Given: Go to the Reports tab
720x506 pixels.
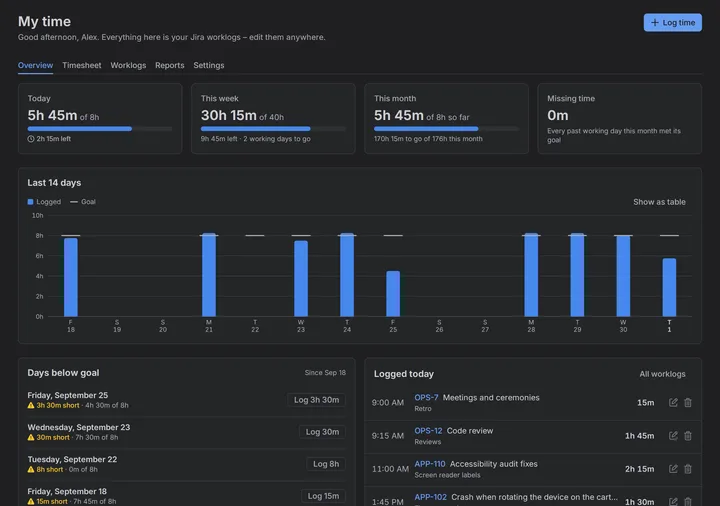Looking at the screenshot, I should (169, 65).
